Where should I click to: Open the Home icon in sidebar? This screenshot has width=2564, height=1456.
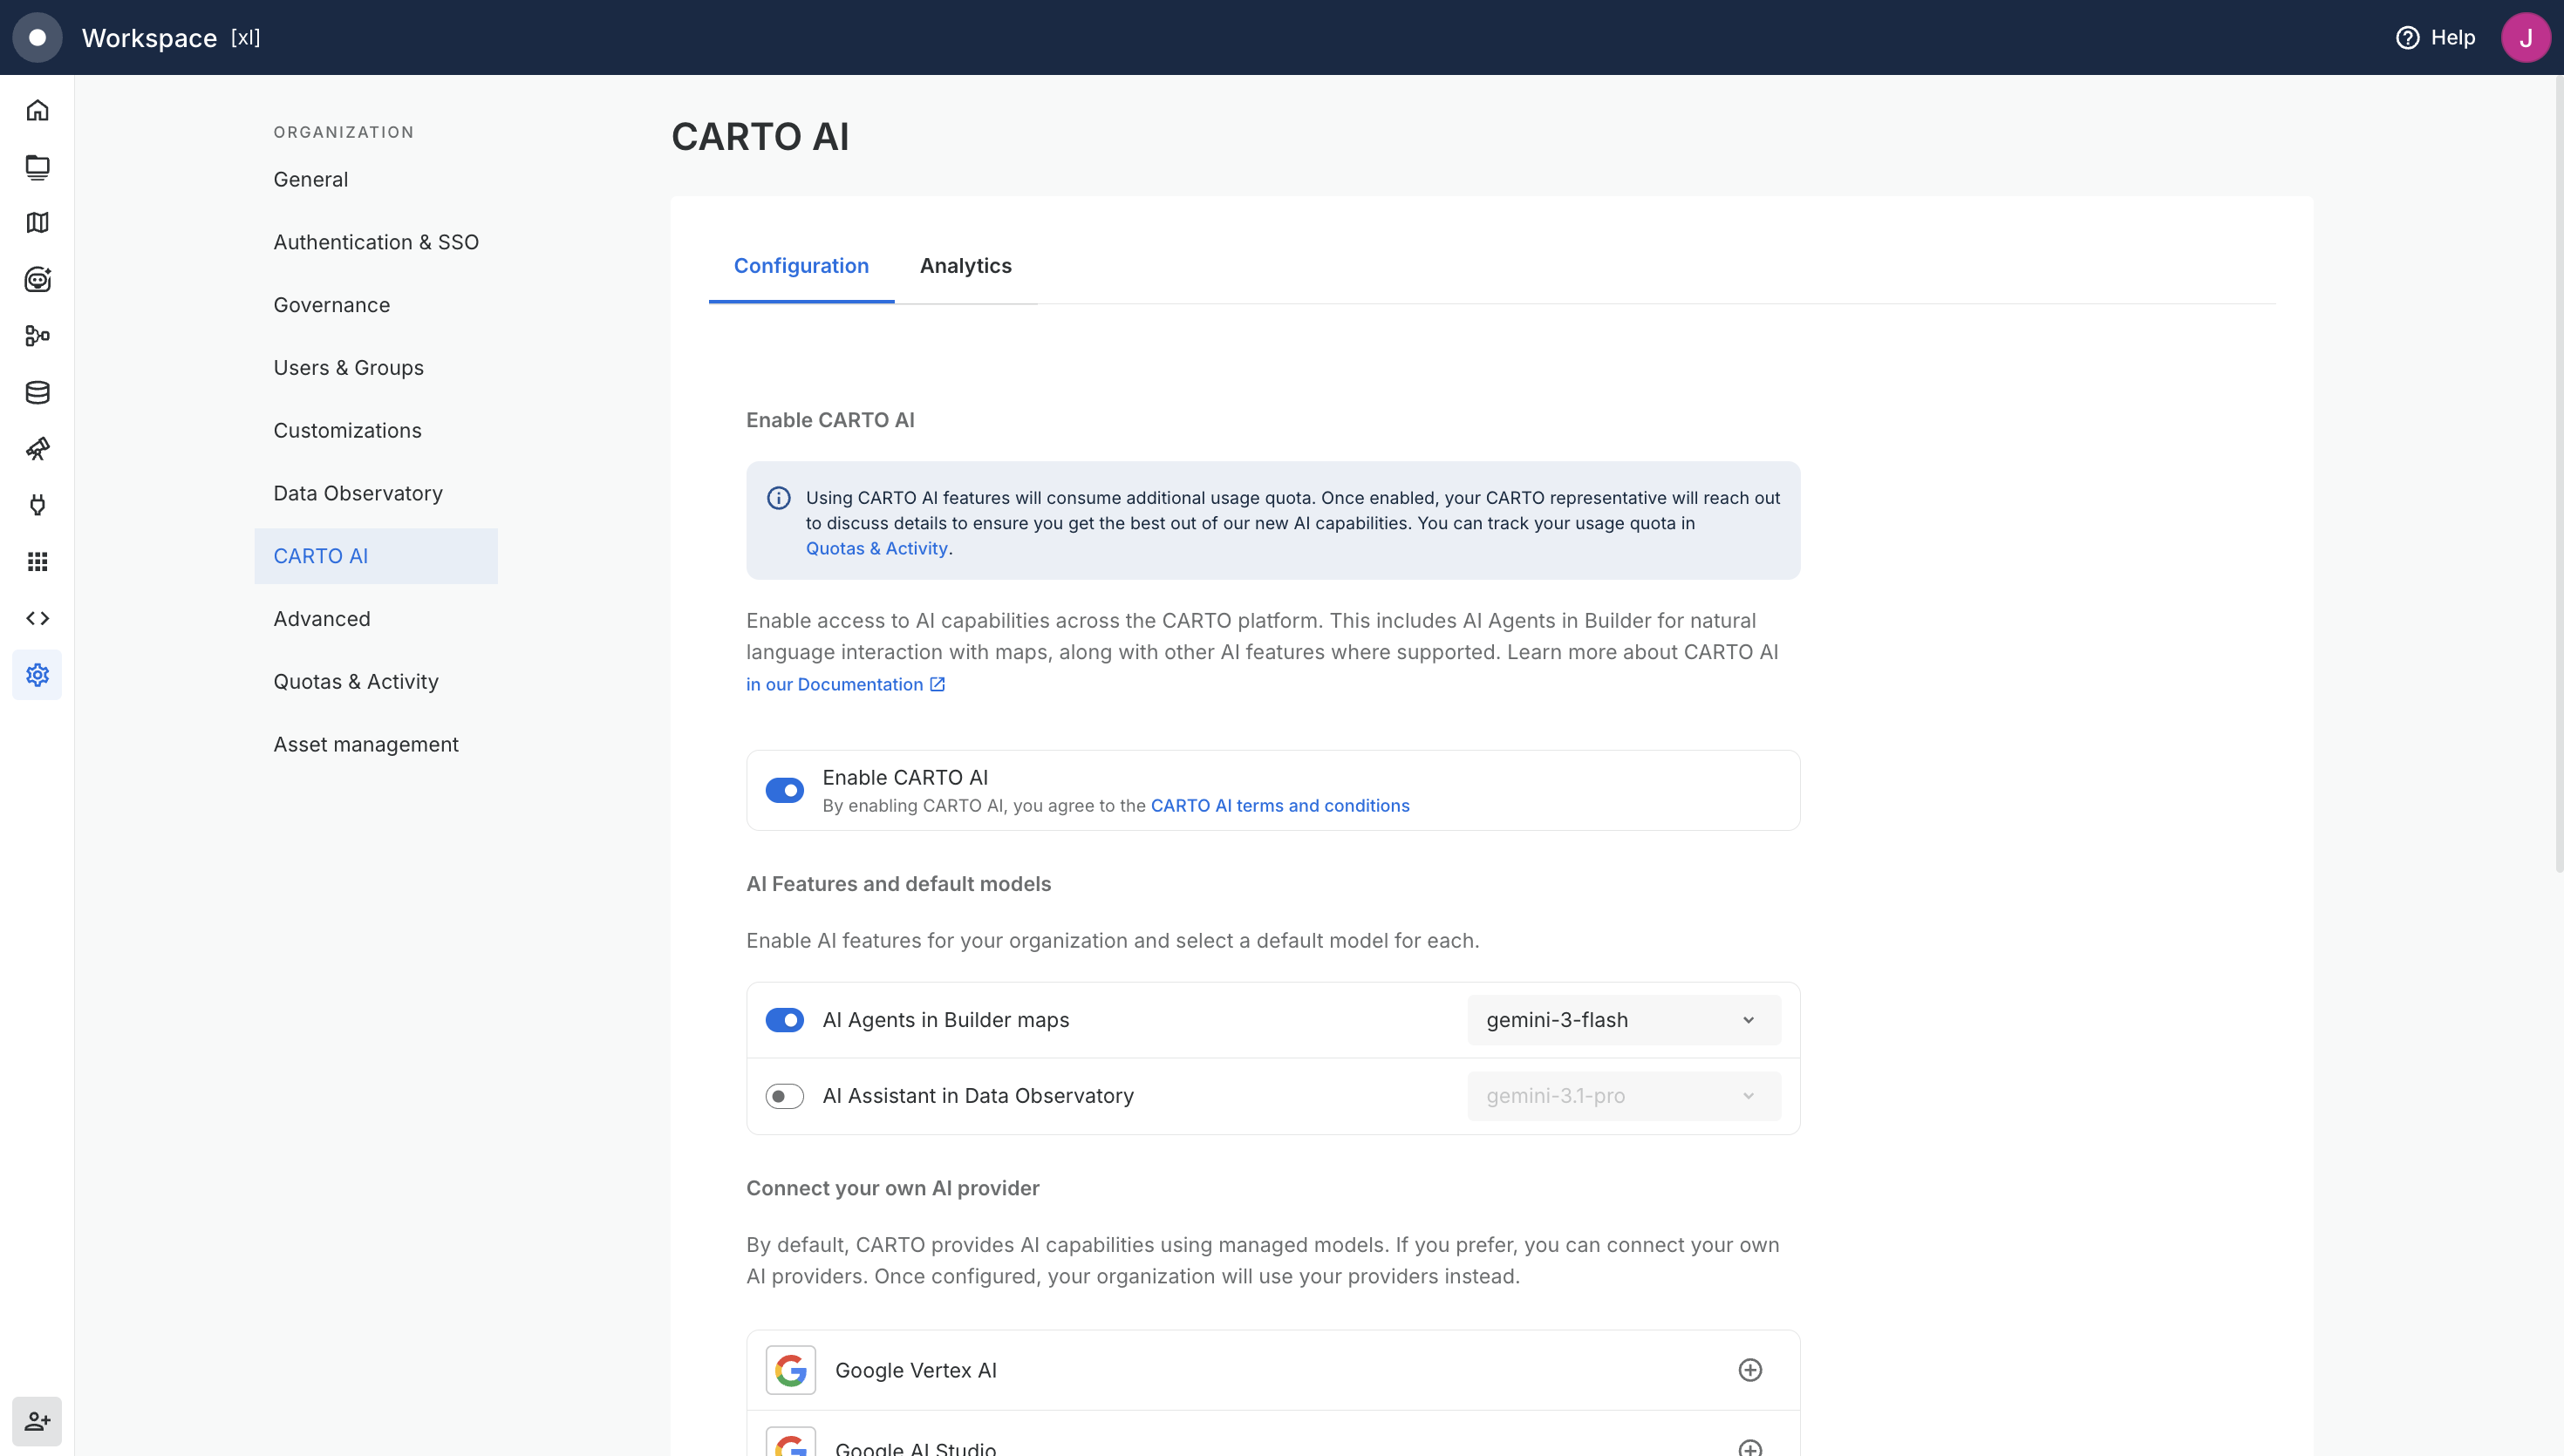point(37,110)
